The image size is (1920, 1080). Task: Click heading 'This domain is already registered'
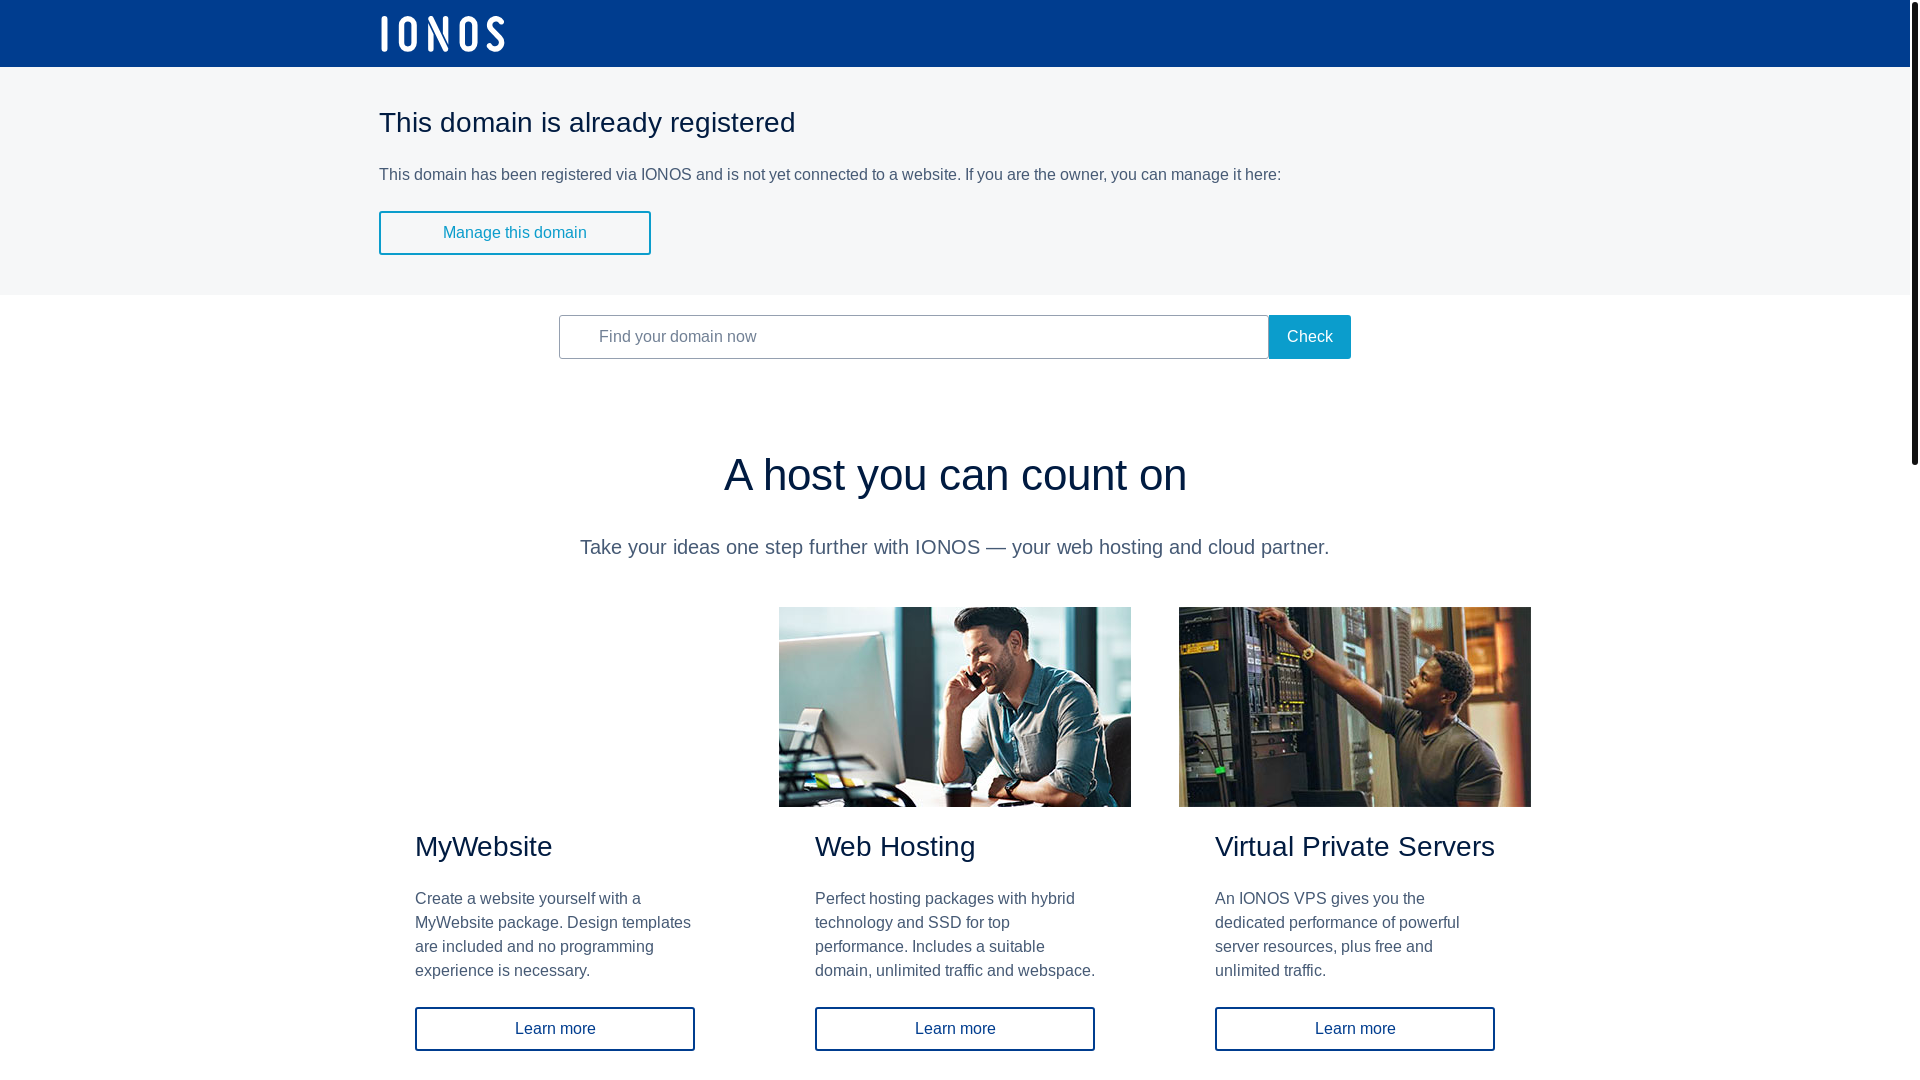click(x=587, y=123)
